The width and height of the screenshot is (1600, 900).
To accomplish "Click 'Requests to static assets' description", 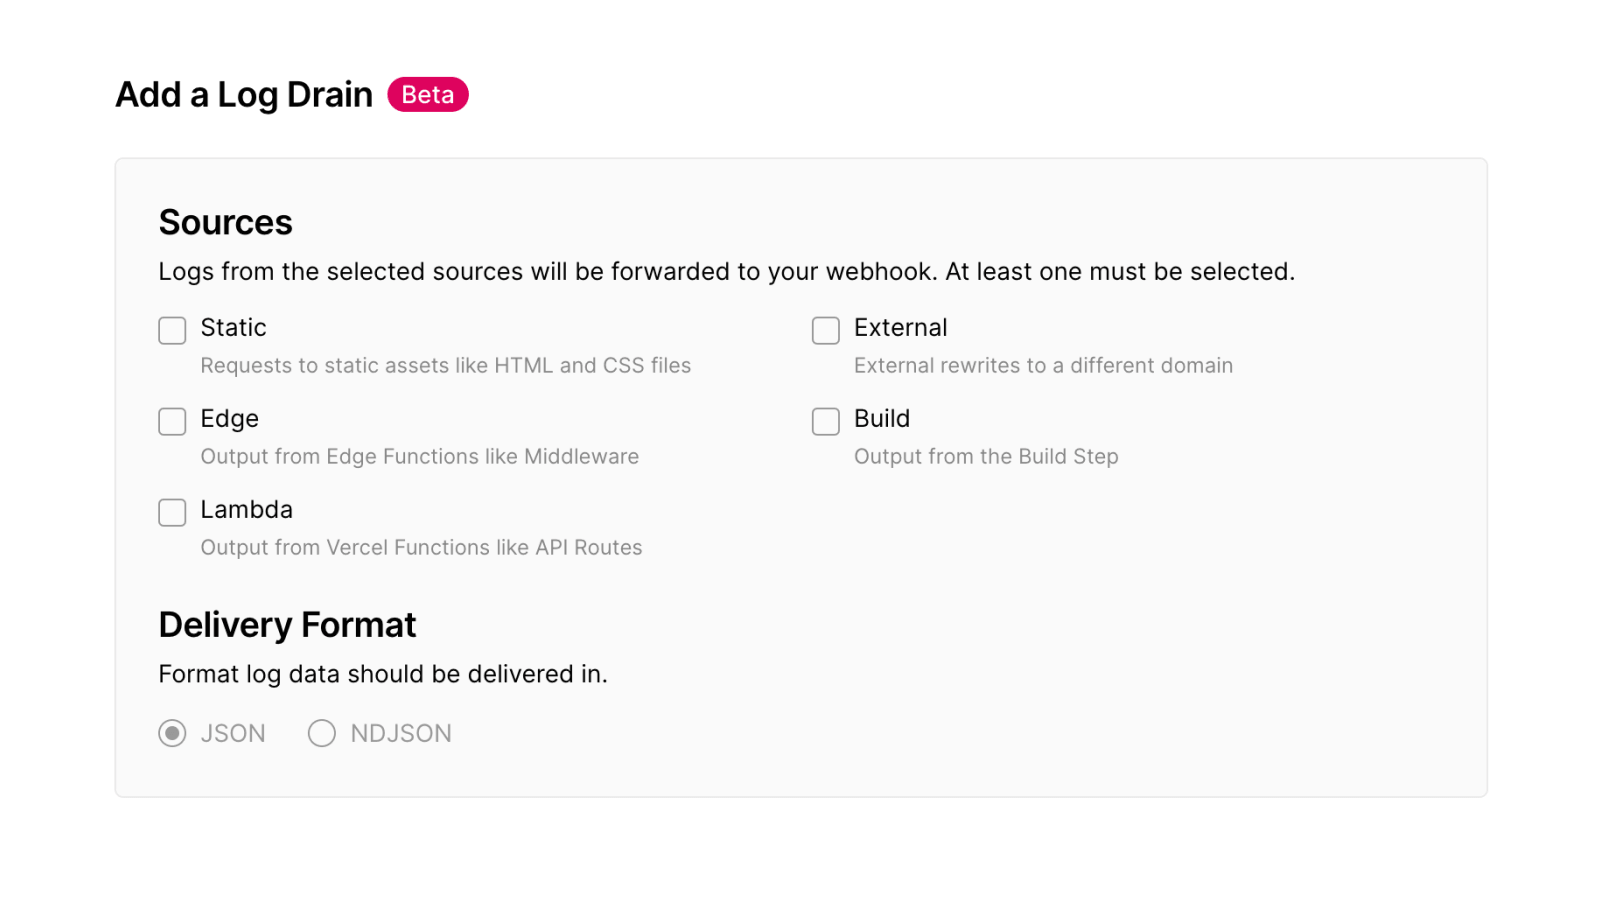I will tap(445, 366).
